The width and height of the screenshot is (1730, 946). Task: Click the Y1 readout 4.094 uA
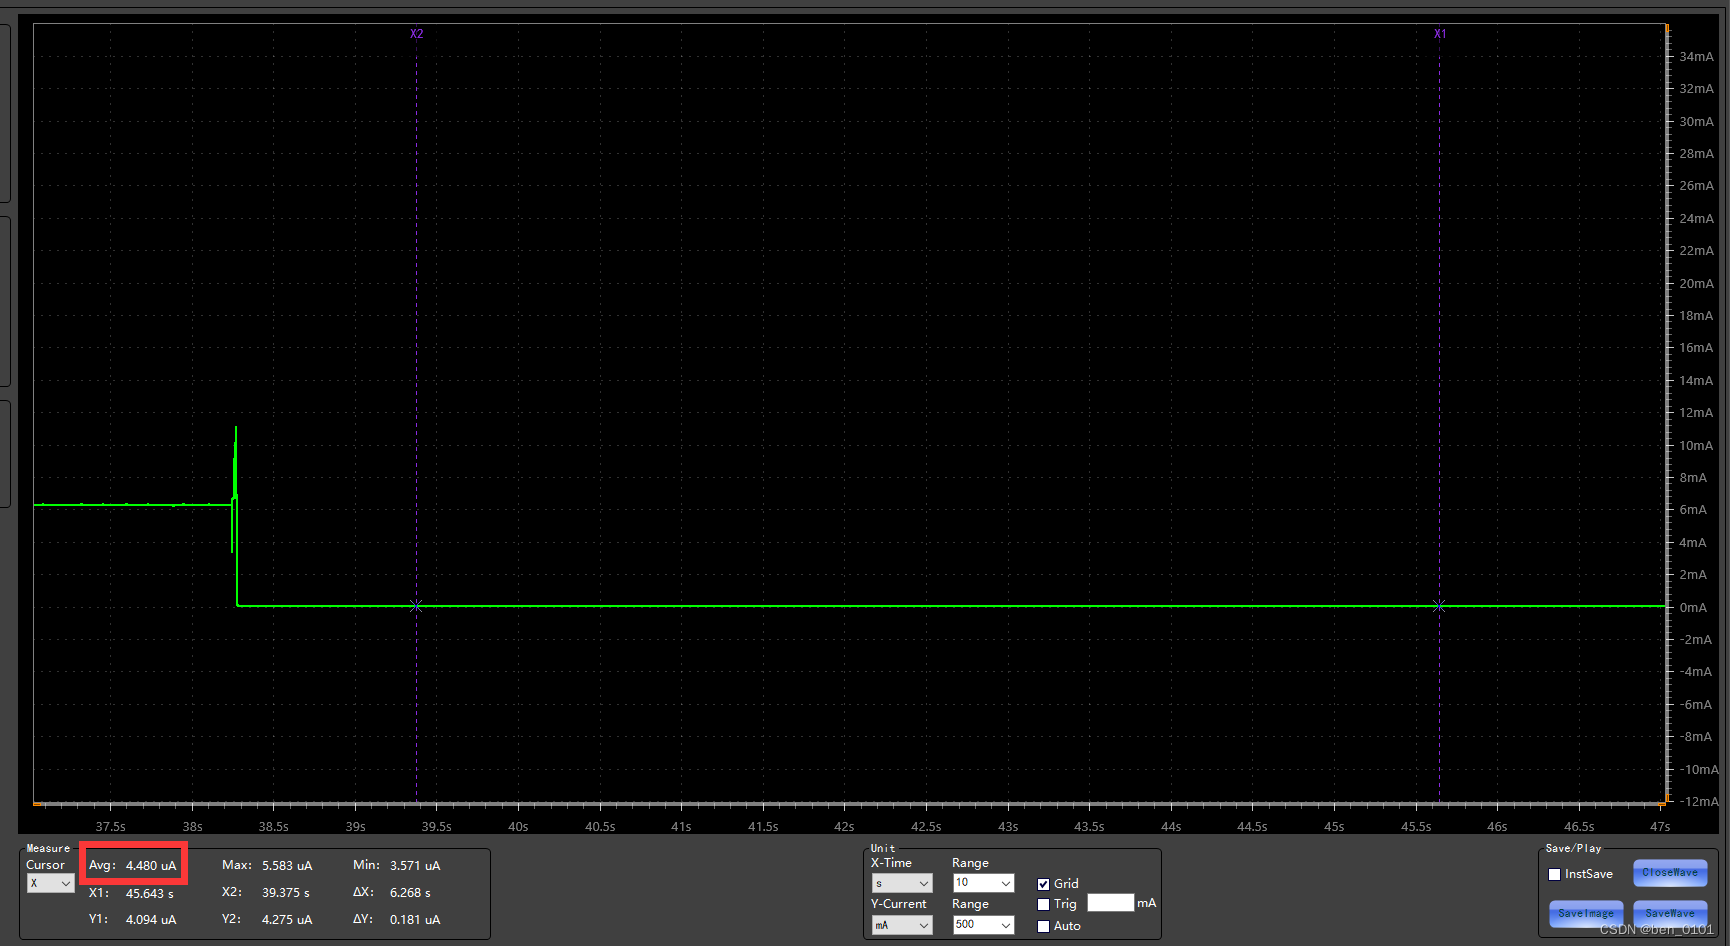[151, 920]
